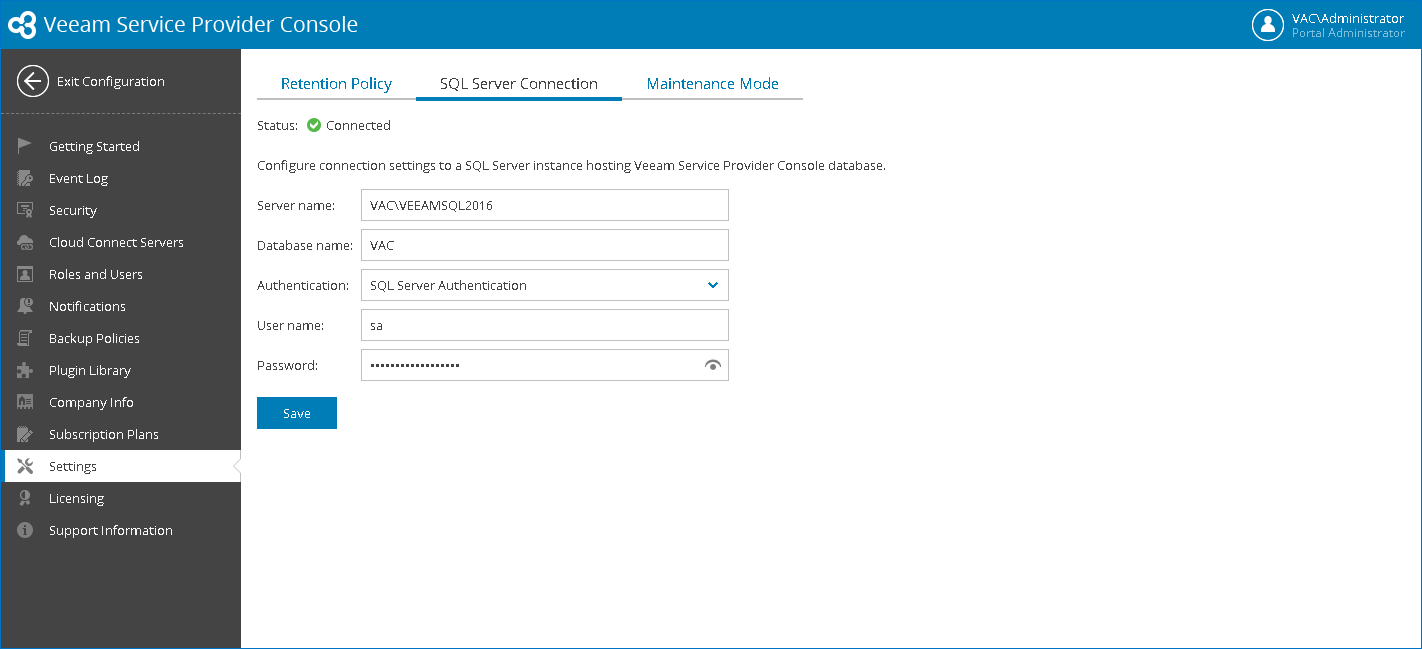Click Exit Configuration link
Image resolution: width=1422 pixels, height=649 pixels.
click(x=111, y=81)
